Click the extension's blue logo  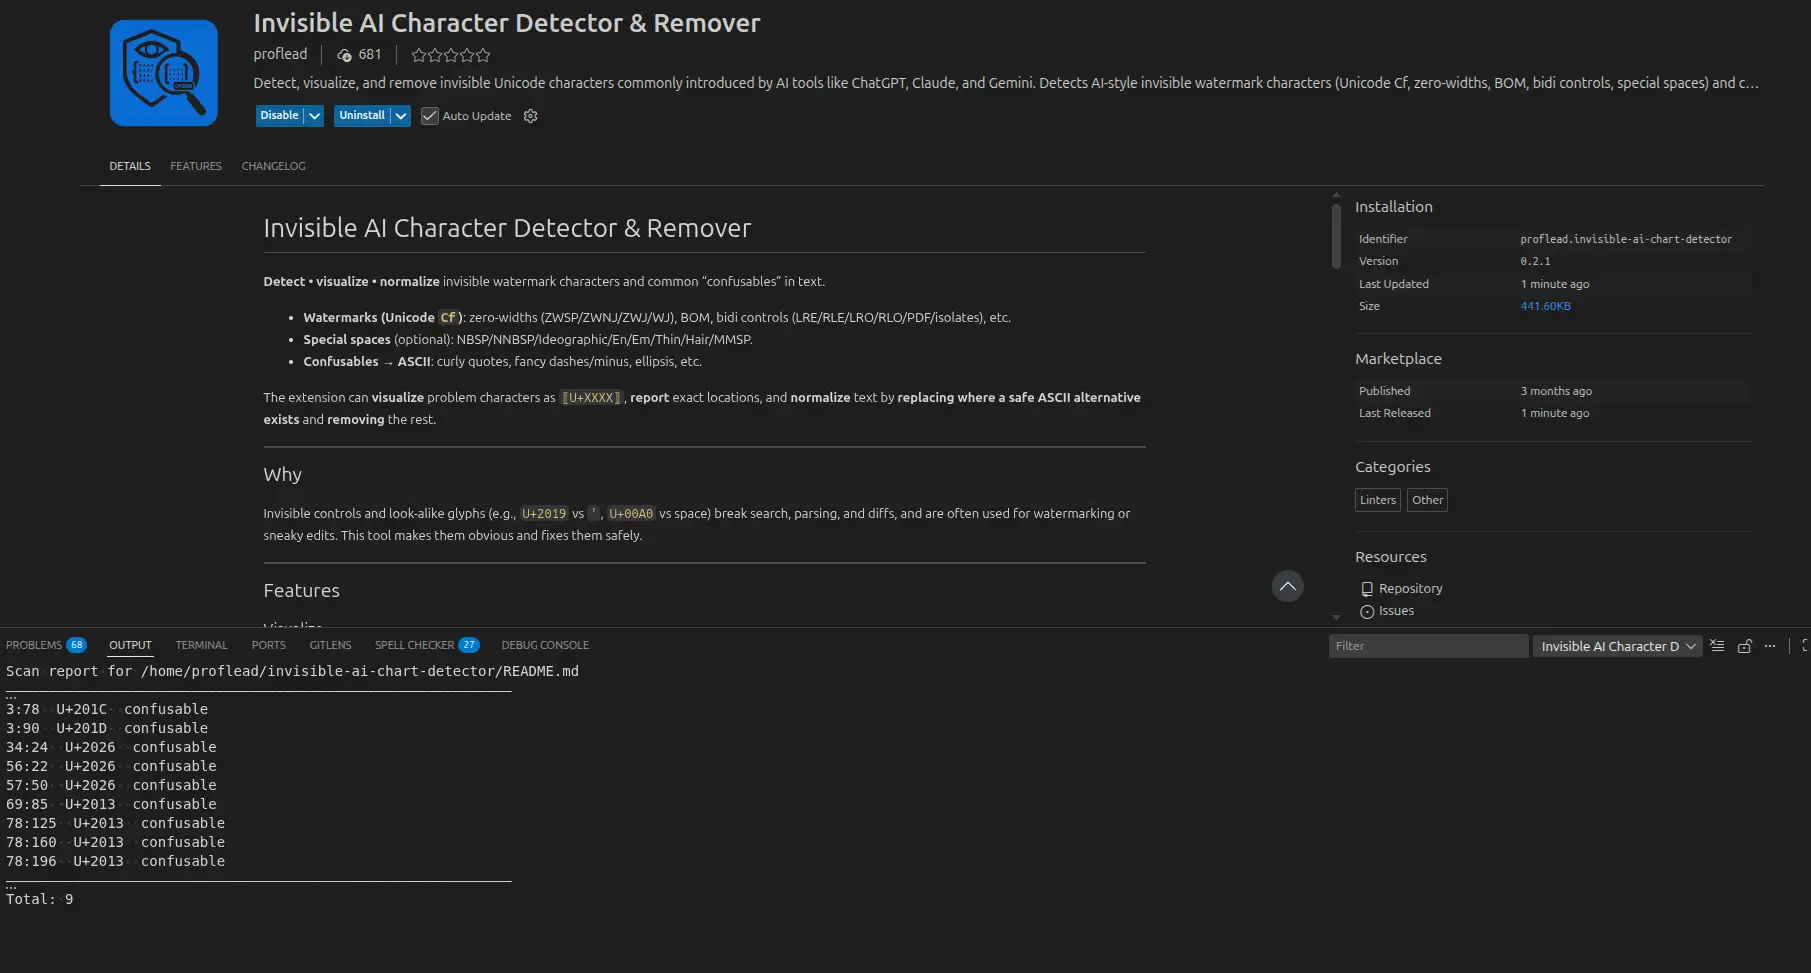(163, 72)
